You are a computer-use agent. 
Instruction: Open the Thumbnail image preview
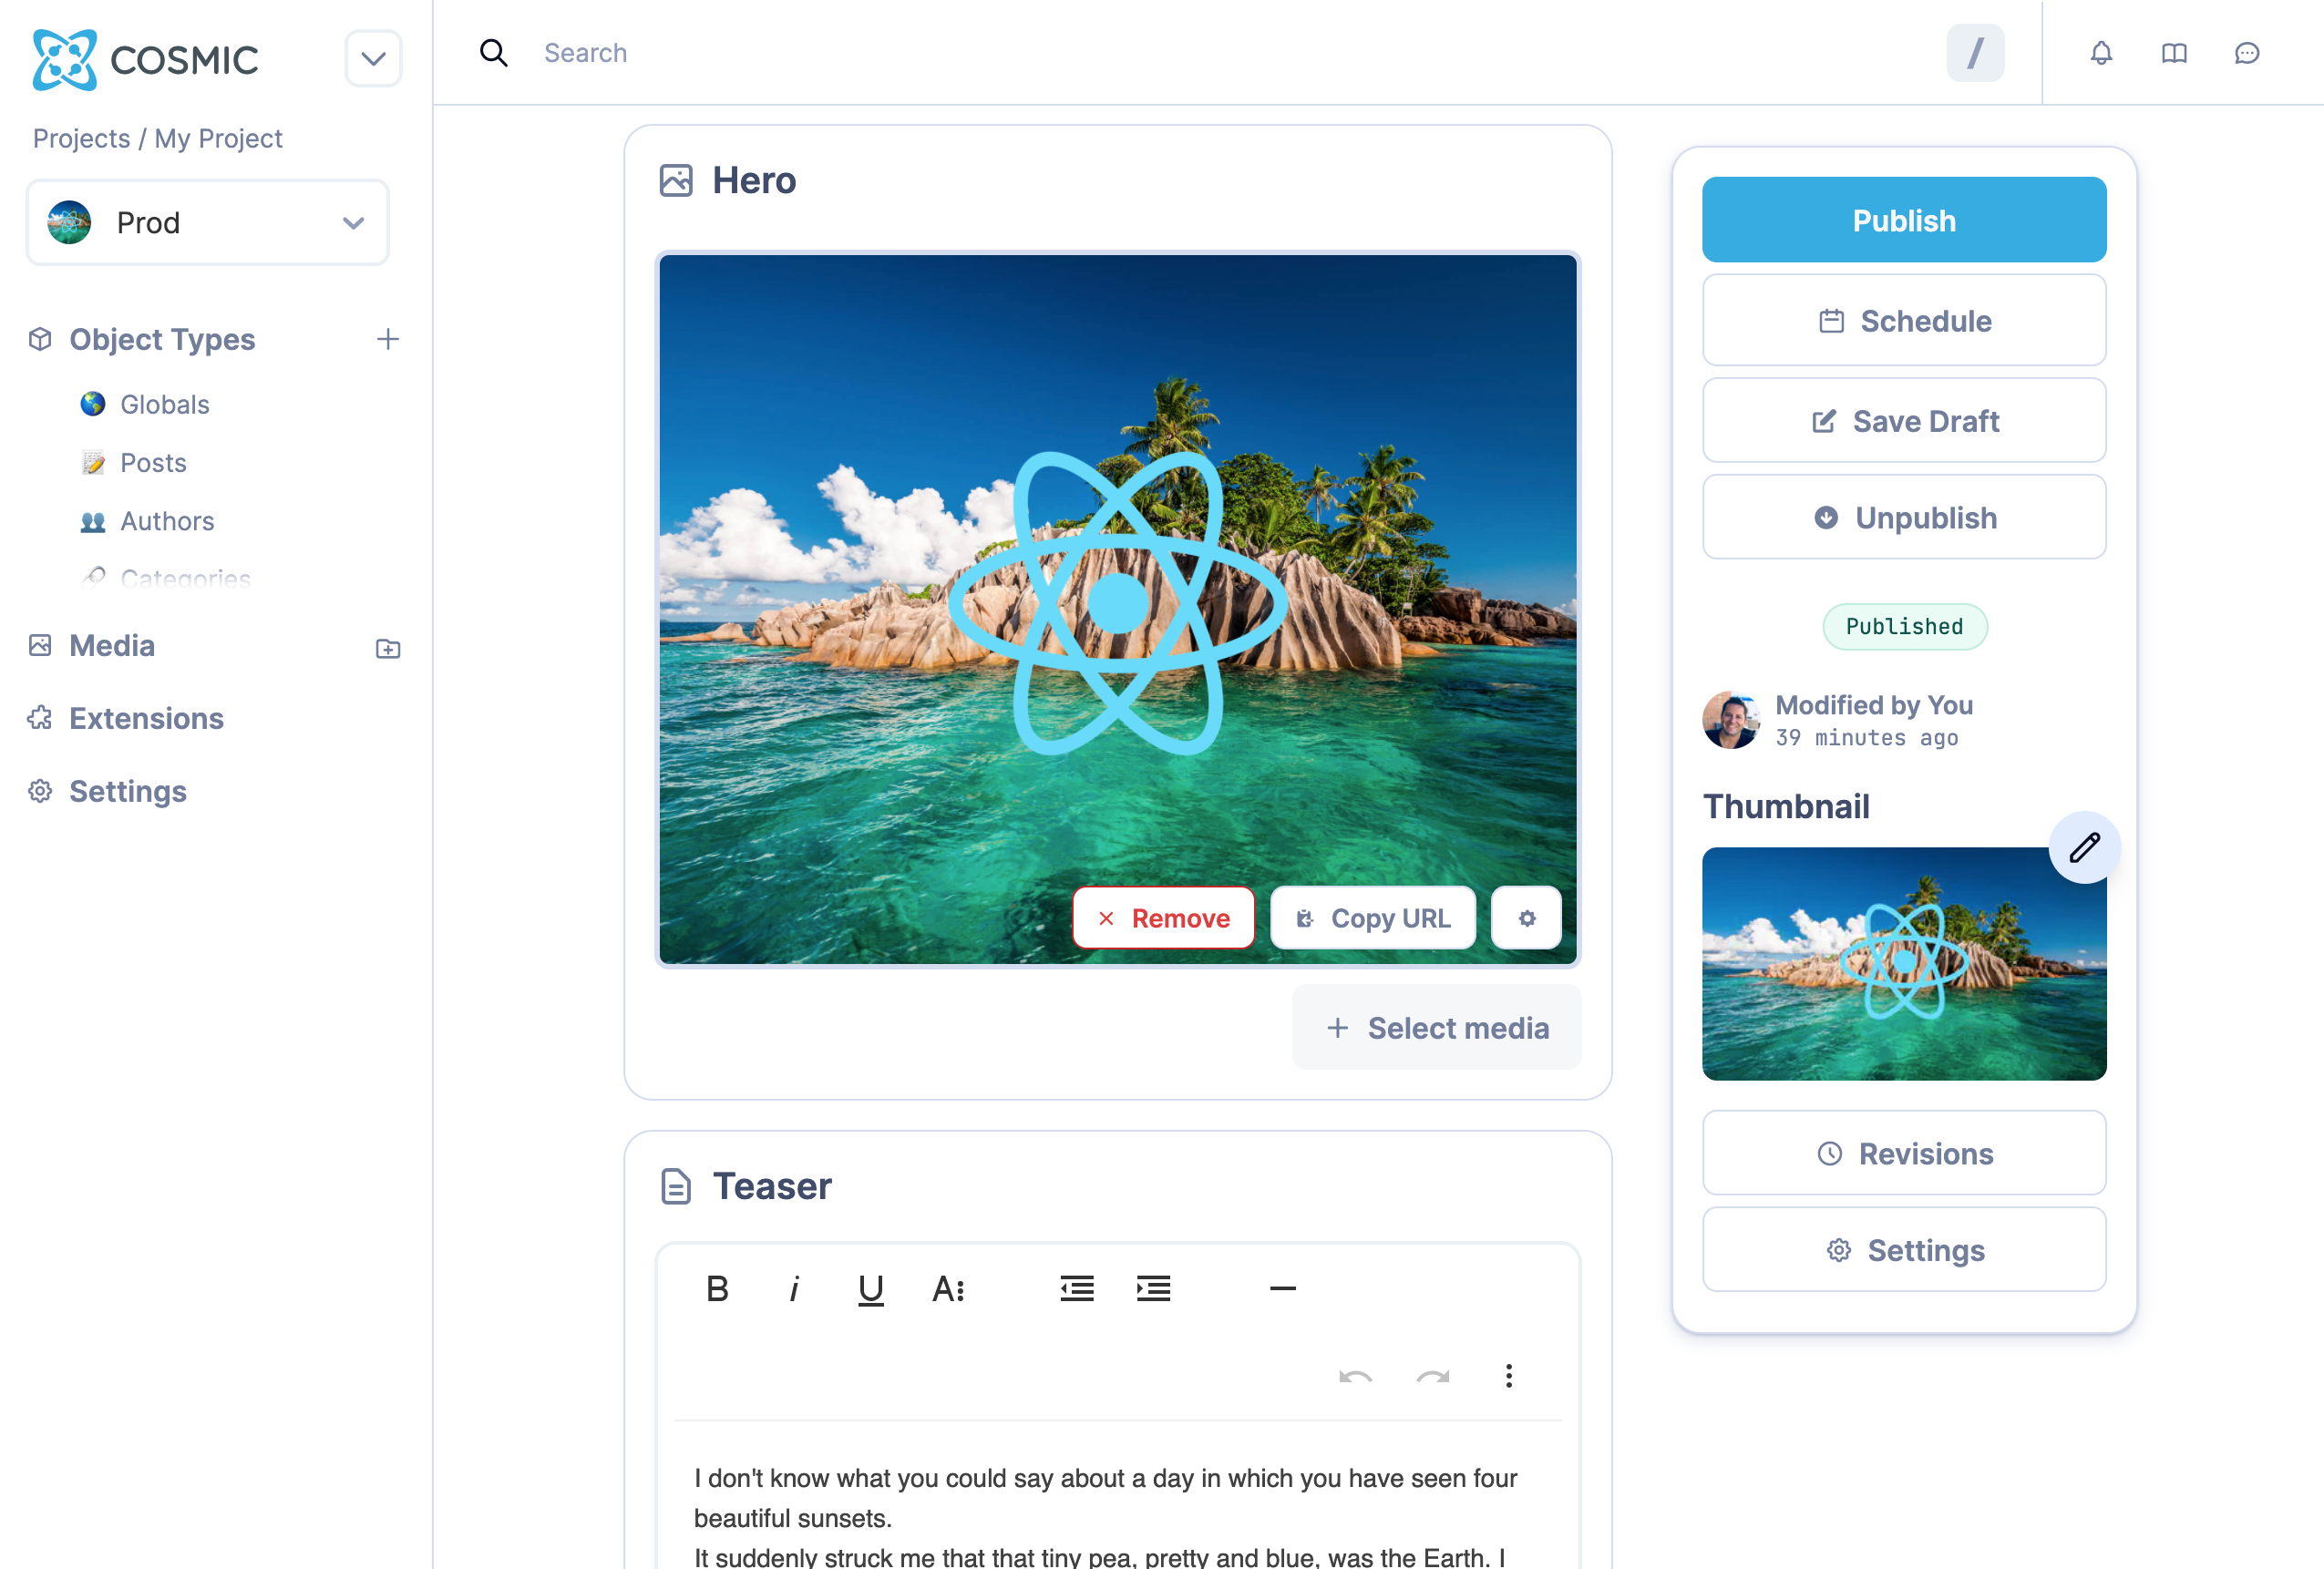click(x=1904, y=964)
